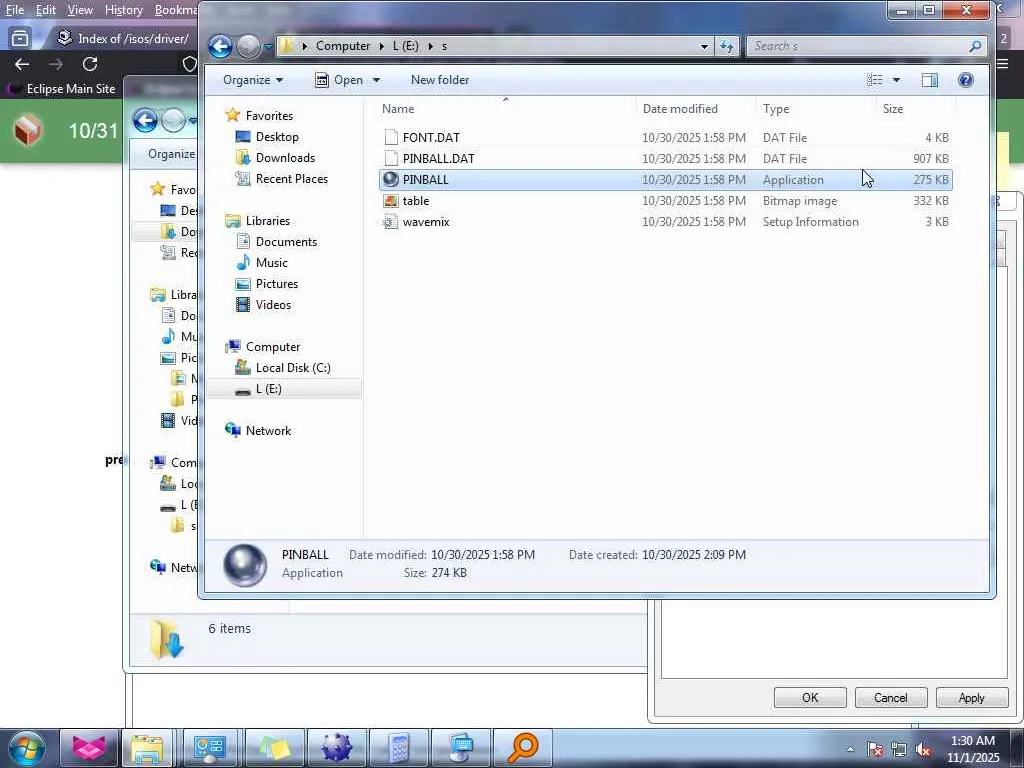Select Documents under Libraries
This screenshot has height=768, width=1024.
click(x=286, y=242)
